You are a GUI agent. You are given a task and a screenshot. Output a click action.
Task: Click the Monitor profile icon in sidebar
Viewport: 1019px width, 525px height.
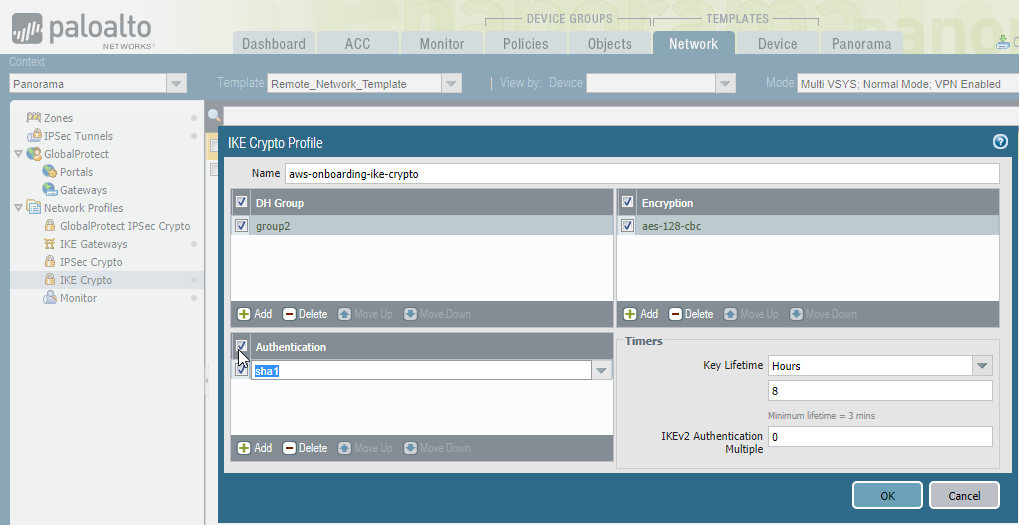click(x=49, y=298)
